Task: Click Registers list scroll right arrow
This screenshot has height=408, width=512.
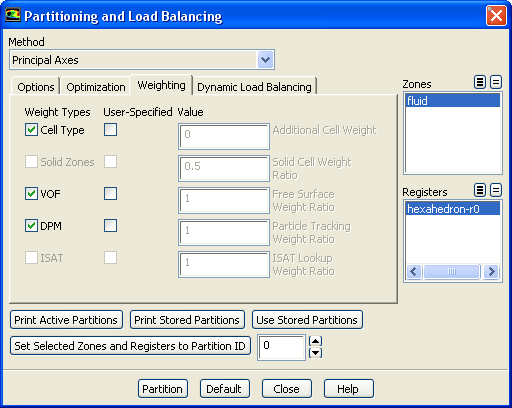Action: (491, 272)
